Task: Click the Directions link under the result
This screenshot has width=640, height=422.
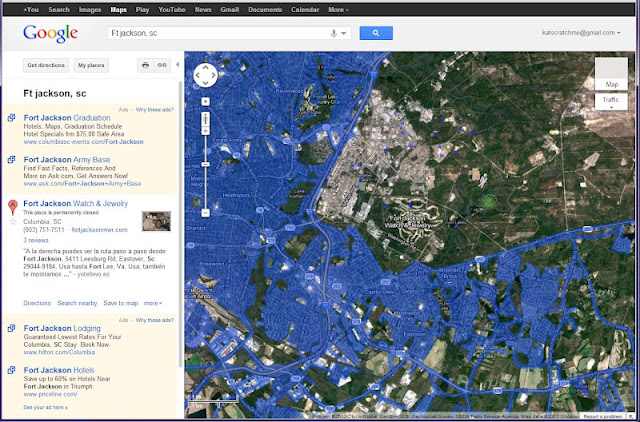Action: (x=37, y=303)
